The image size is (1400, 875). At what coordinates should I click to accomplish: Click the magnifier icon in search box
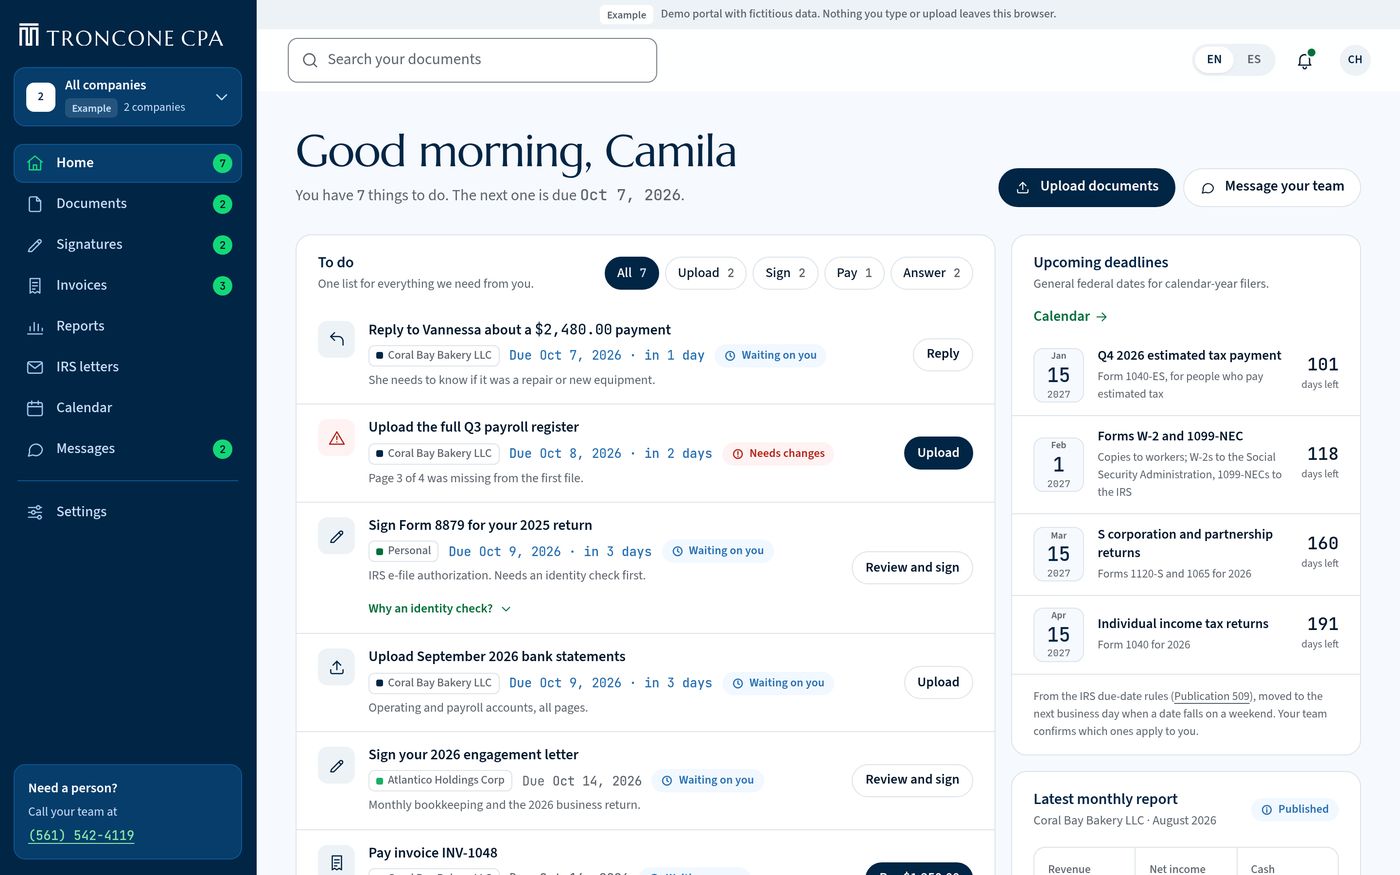310,60
